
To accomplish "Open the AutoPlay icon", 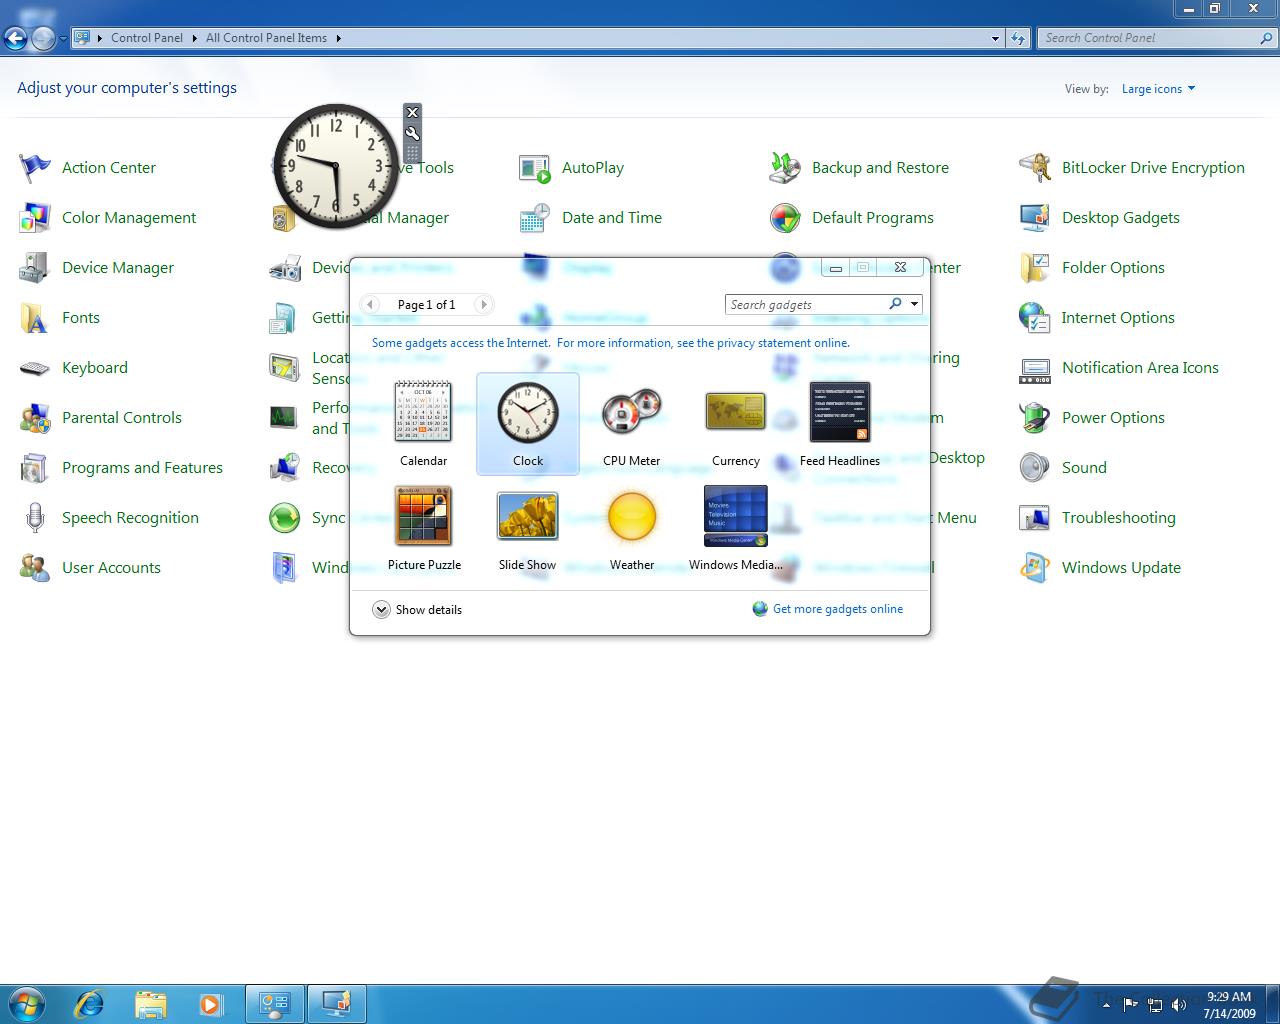I will (535, 167).
